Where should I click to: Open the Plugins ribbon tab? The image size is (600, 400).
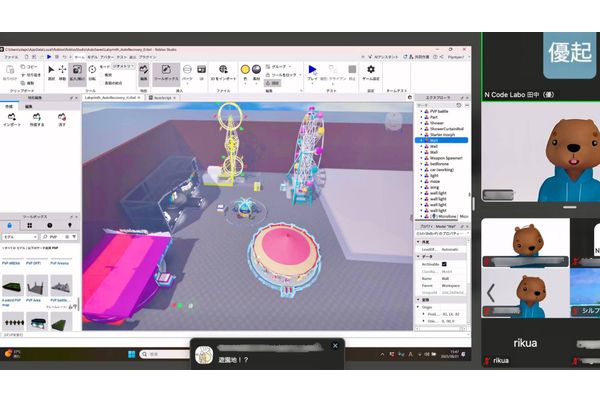pyautogui.click(x=147, y=57)
